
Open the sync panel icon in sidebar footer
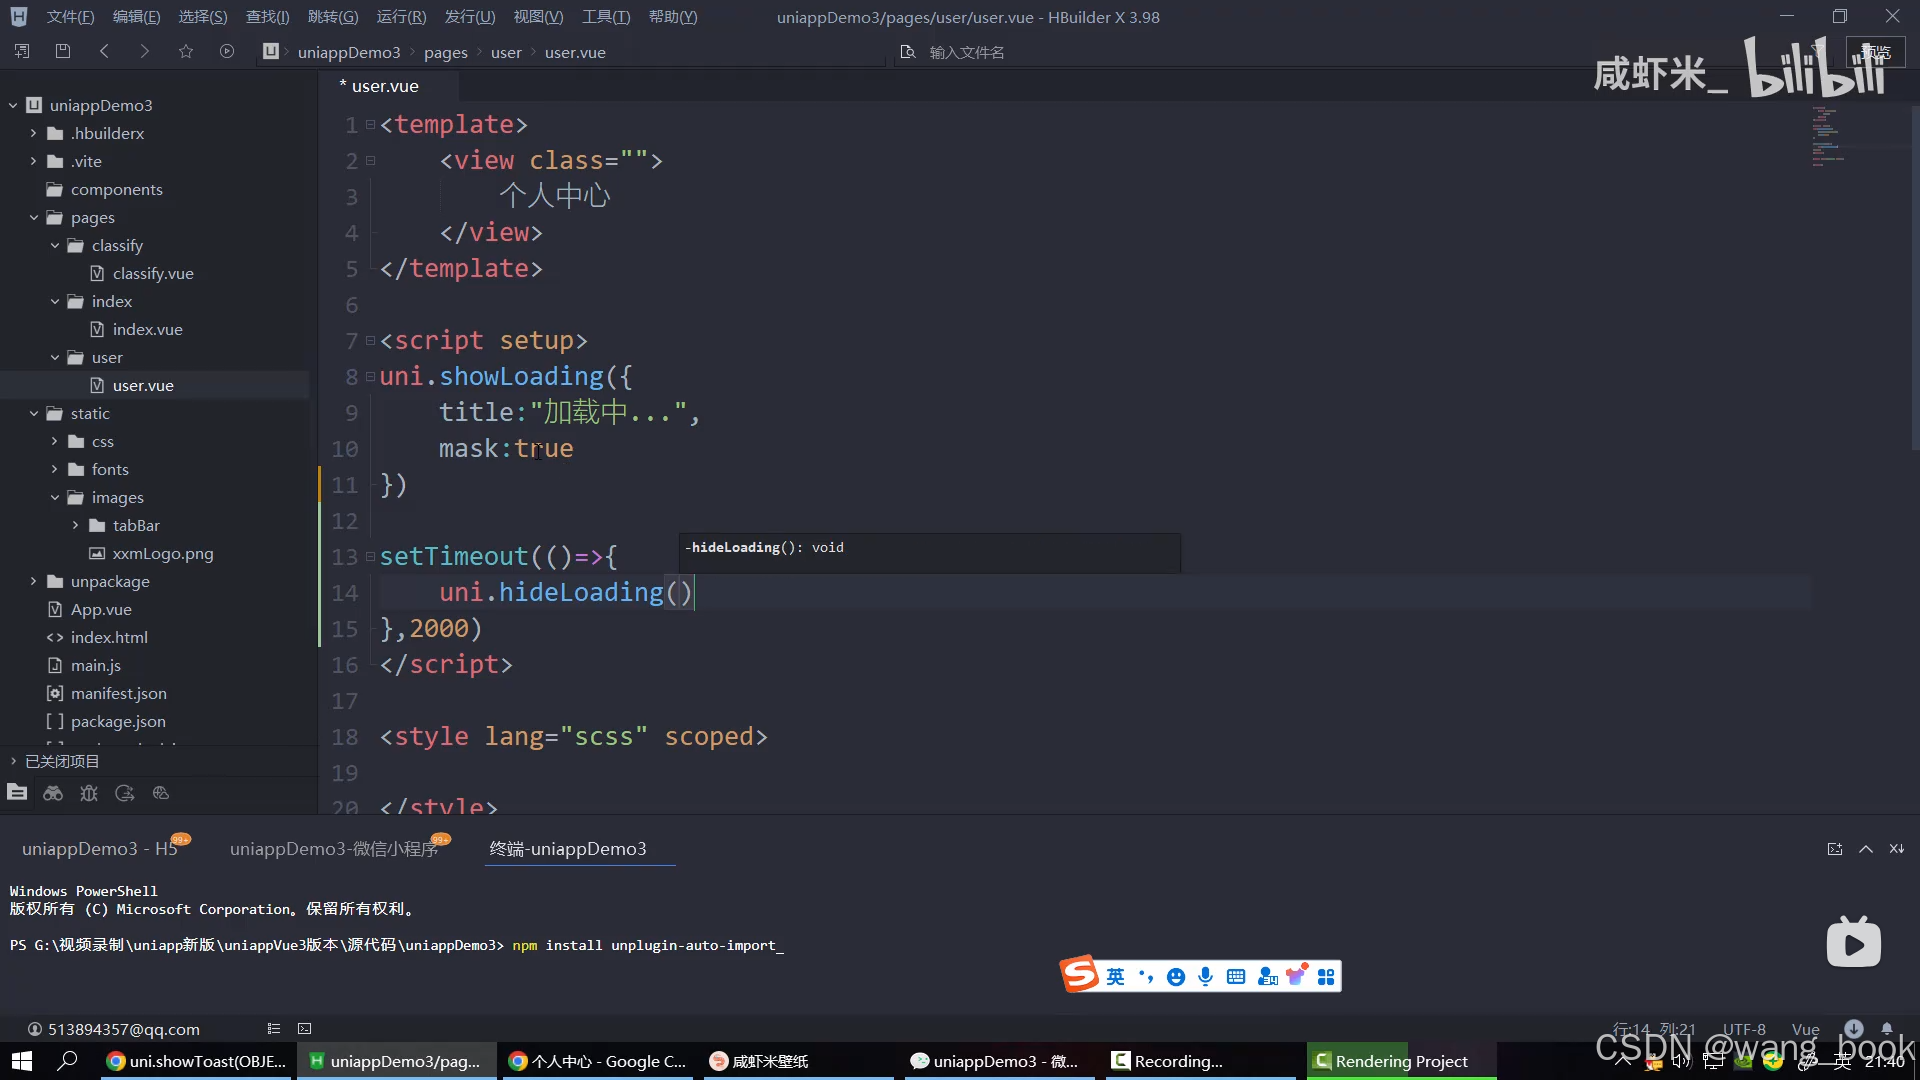click(x=125, y=793)
